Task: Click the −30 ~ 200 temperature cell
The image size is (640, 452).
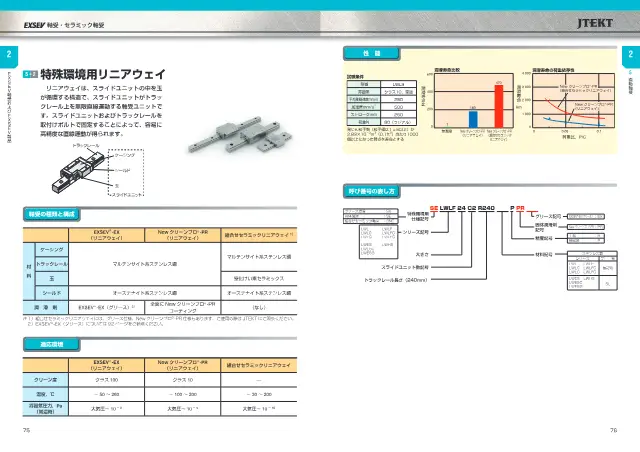Action: (259, 394)
